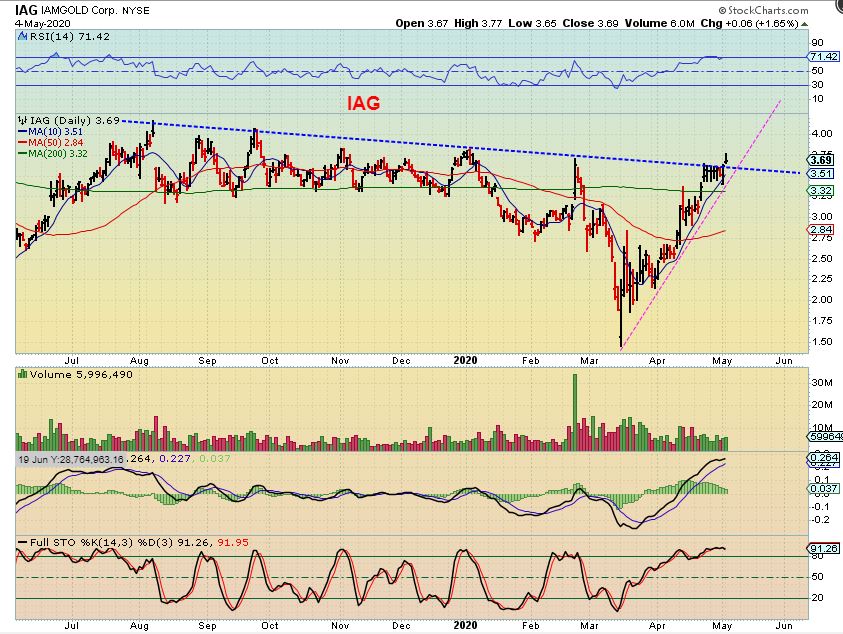Click the line icon before Full STO label

[22, 542]
